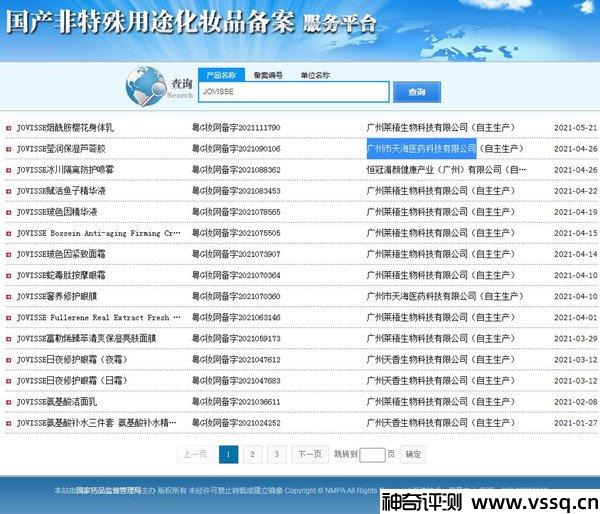This screenshot has width=600, height=514.
Task: Select the 产品名称 search tab
Action: pyautogui.click(x=221, y=75)
